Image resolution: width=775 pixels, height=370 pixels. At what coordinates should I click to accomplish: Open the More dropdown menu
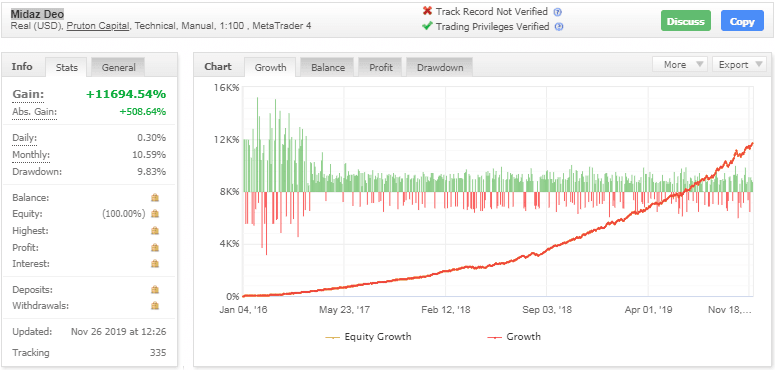pyautogui.click(x=680, y=65)
